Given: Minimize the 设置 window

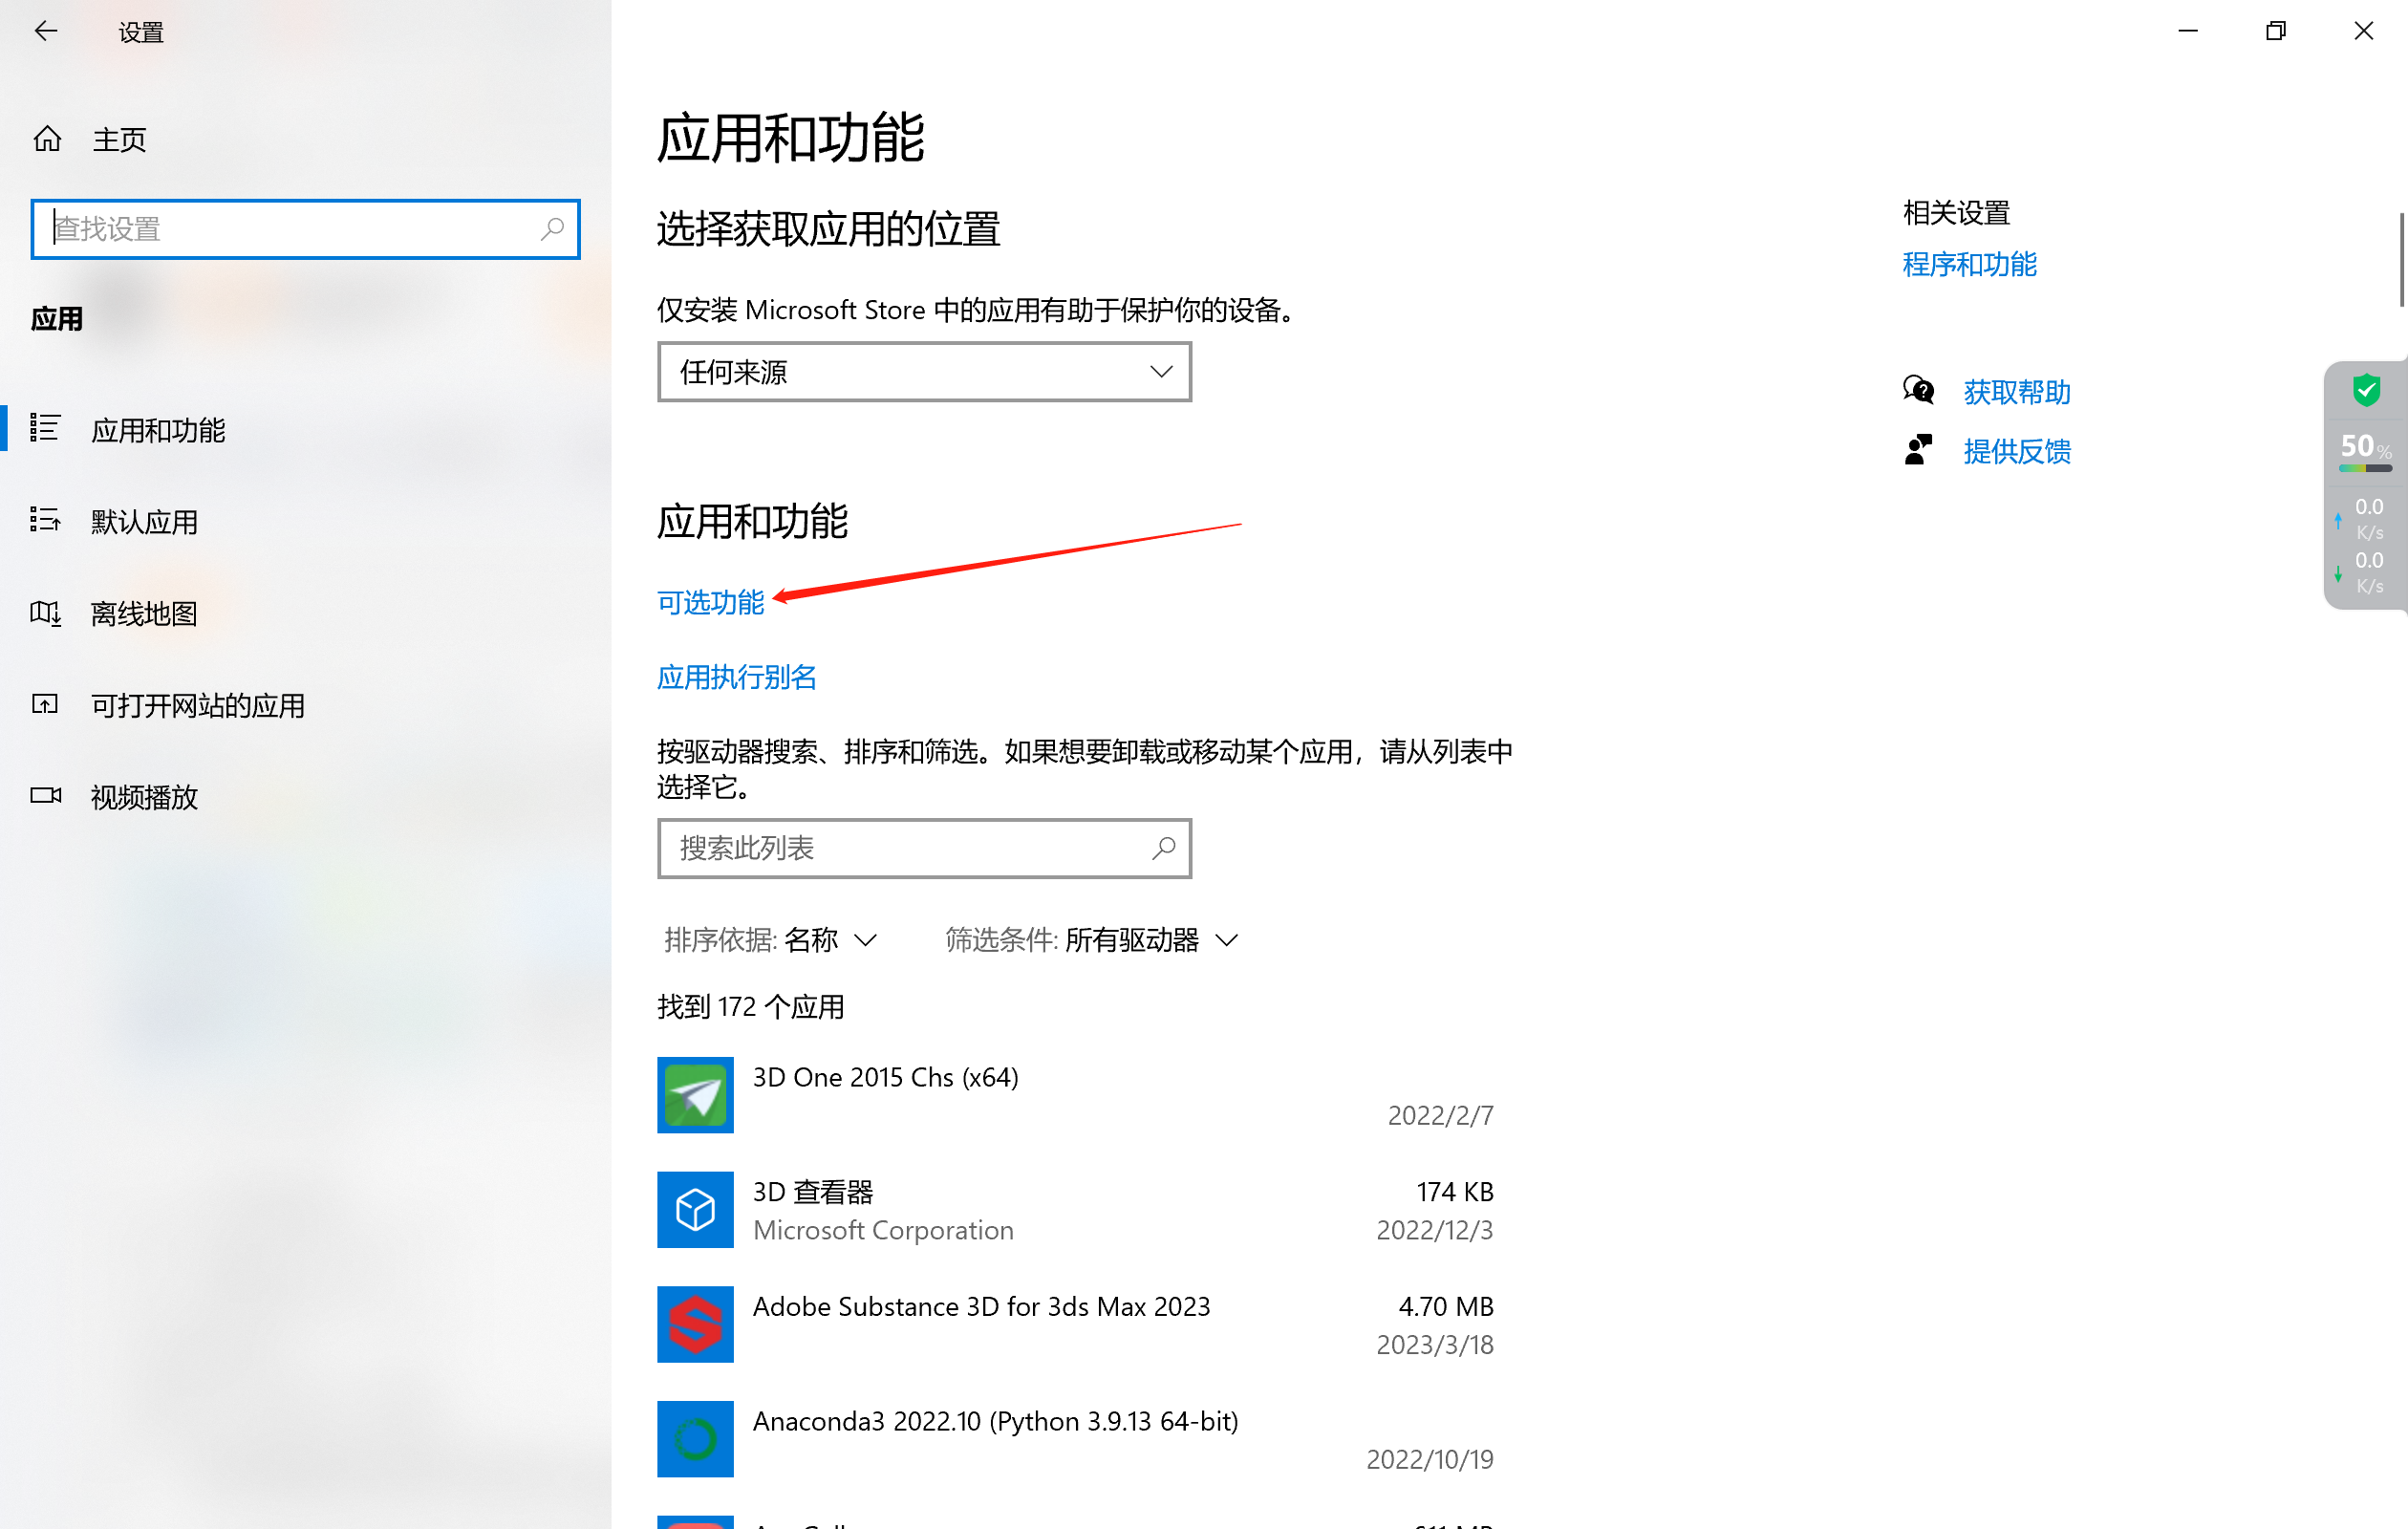Looking at the screenshot, I should [x=2188, y=31].
